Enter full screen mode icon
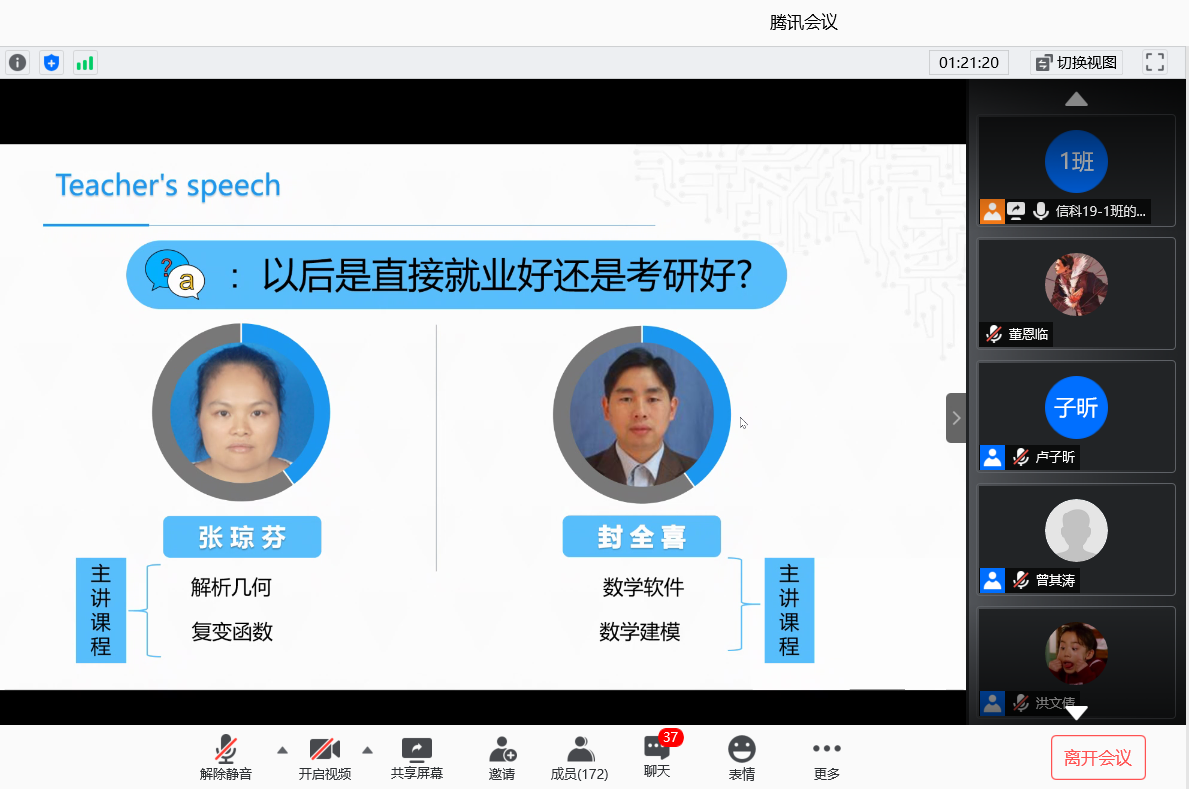Viewport: 1189px width, 789px height. 1155,62
